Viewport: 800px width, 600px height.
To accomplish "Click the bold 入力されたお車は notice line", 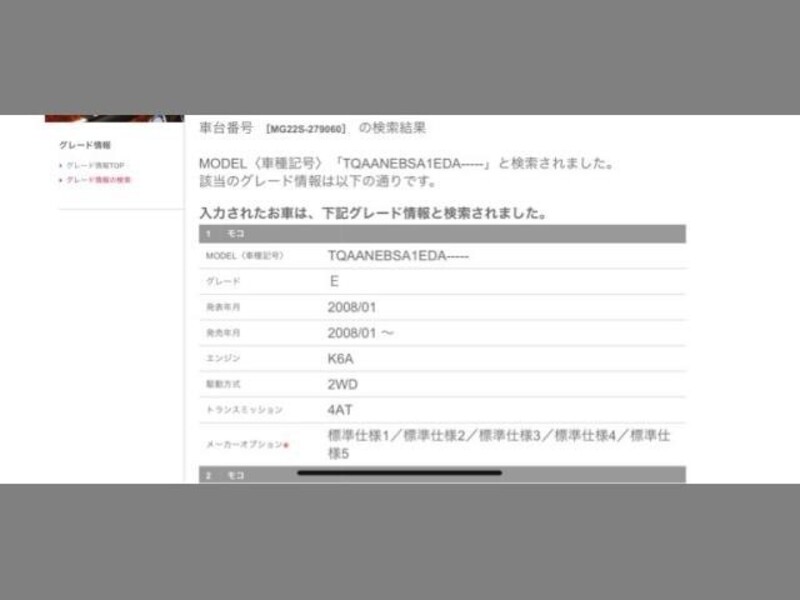I will click(x=373, y=213).
